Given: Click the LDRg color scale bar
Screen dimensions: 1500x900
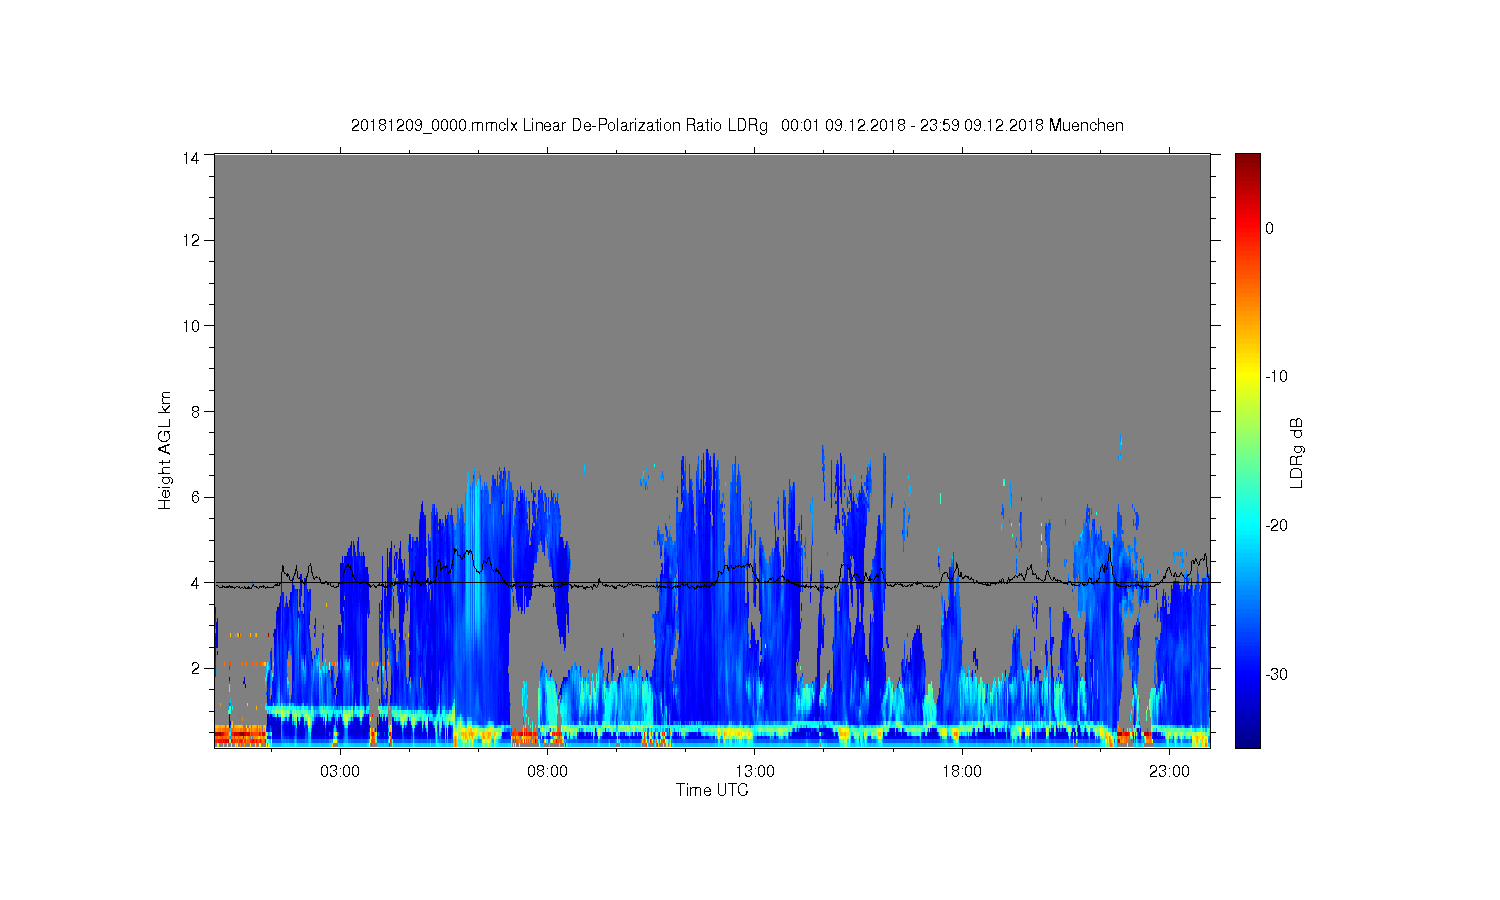Looking at the screenshot, I should 1247,450.
